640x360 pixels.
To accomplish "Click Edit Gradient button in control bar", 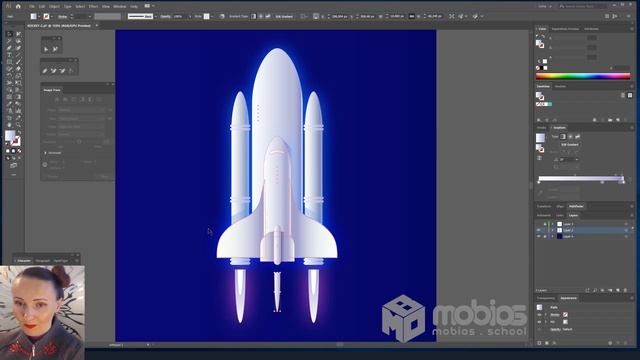I will point(284,16).
